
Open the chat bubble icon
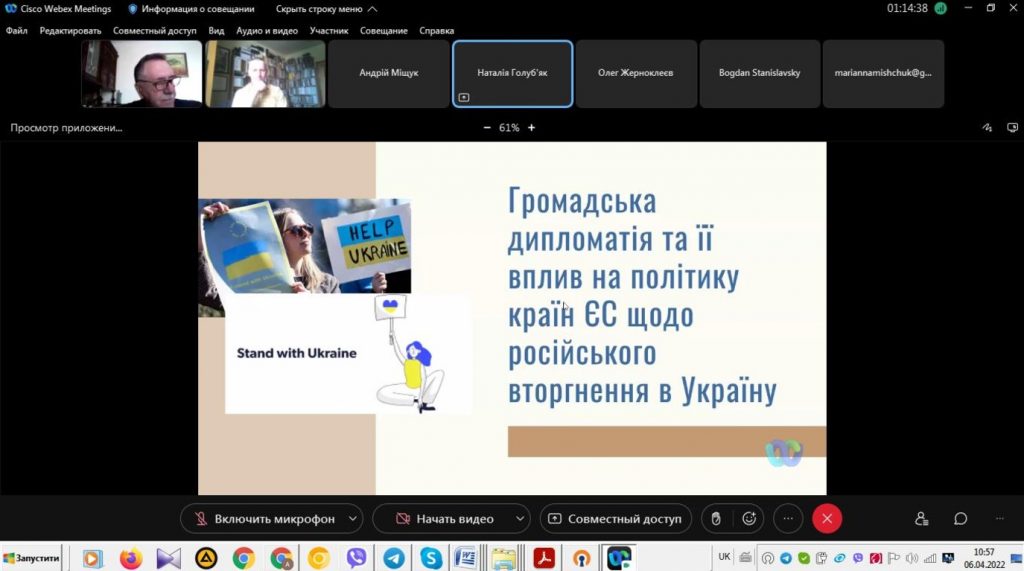tap(960, 519)
